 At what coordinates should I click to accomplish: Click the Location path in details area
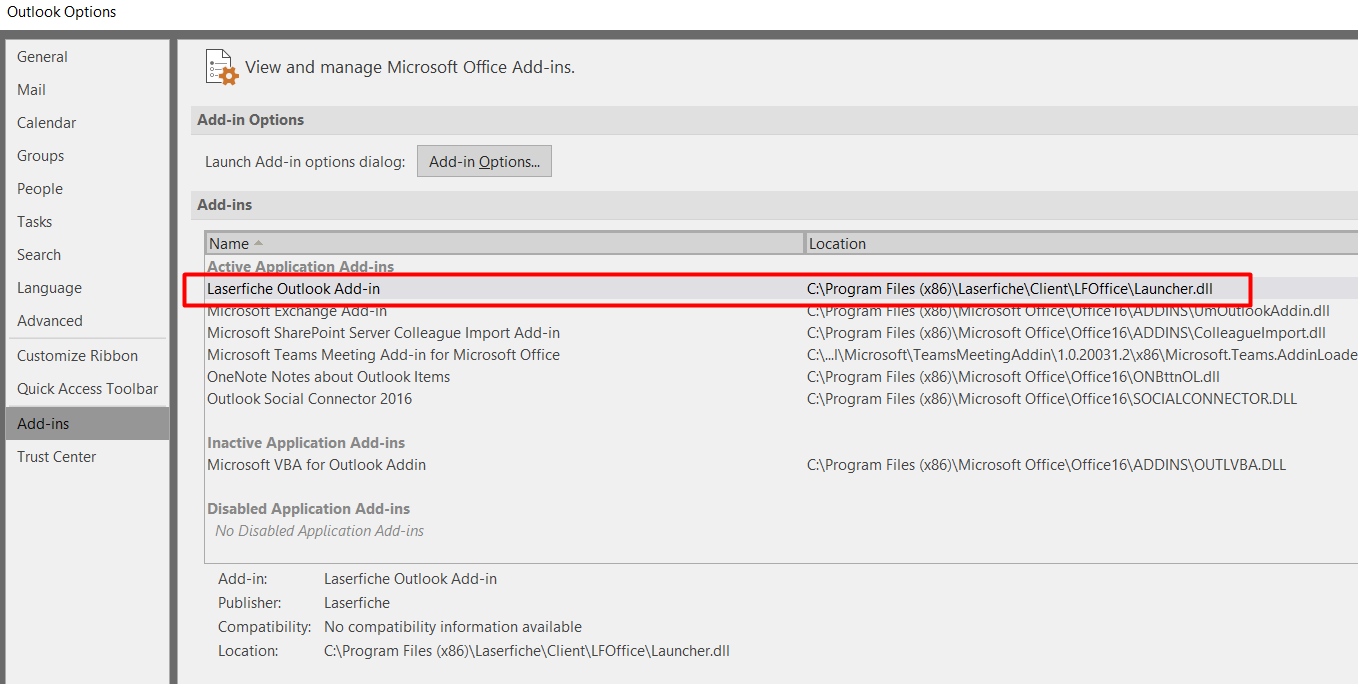527,651
